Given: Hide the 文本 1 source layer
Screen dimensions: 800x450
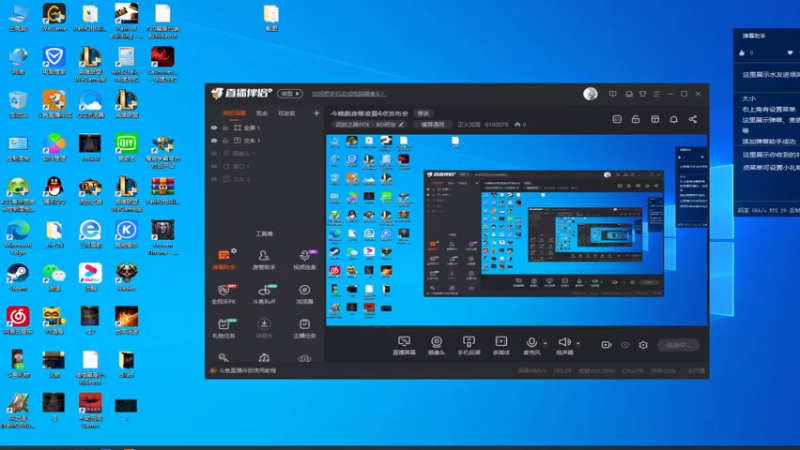Looking at the screenshot, I should coord(214,141).
